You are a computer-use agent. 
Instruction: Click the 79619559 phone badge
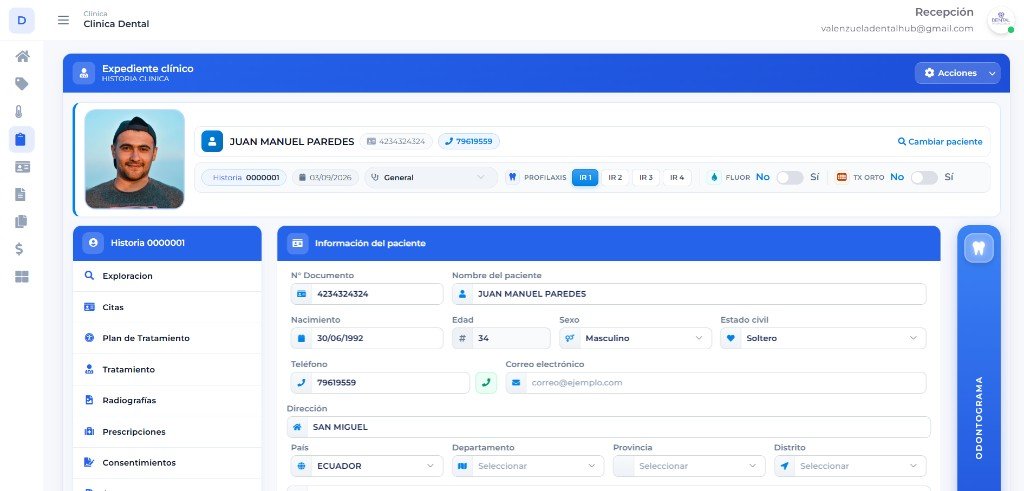[x=469, y=141]
